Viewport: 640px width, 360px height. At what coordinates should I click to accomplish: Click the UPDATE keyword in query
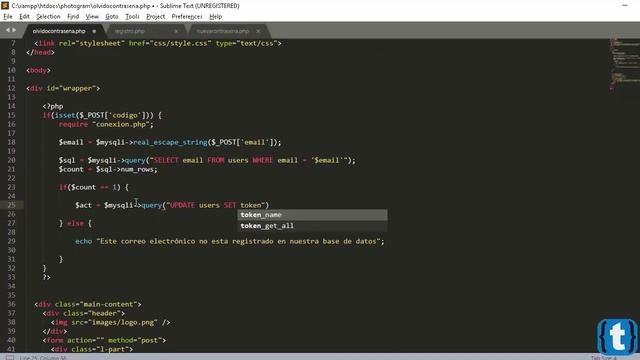point(182,205)
